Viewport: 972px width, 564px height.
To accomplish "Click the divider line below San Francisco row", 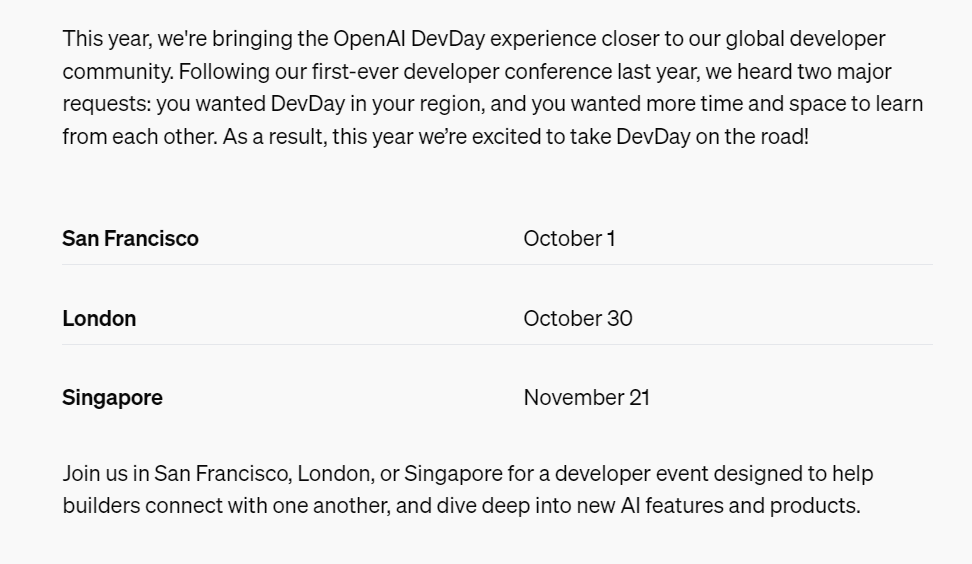I will tap(497, 265).
